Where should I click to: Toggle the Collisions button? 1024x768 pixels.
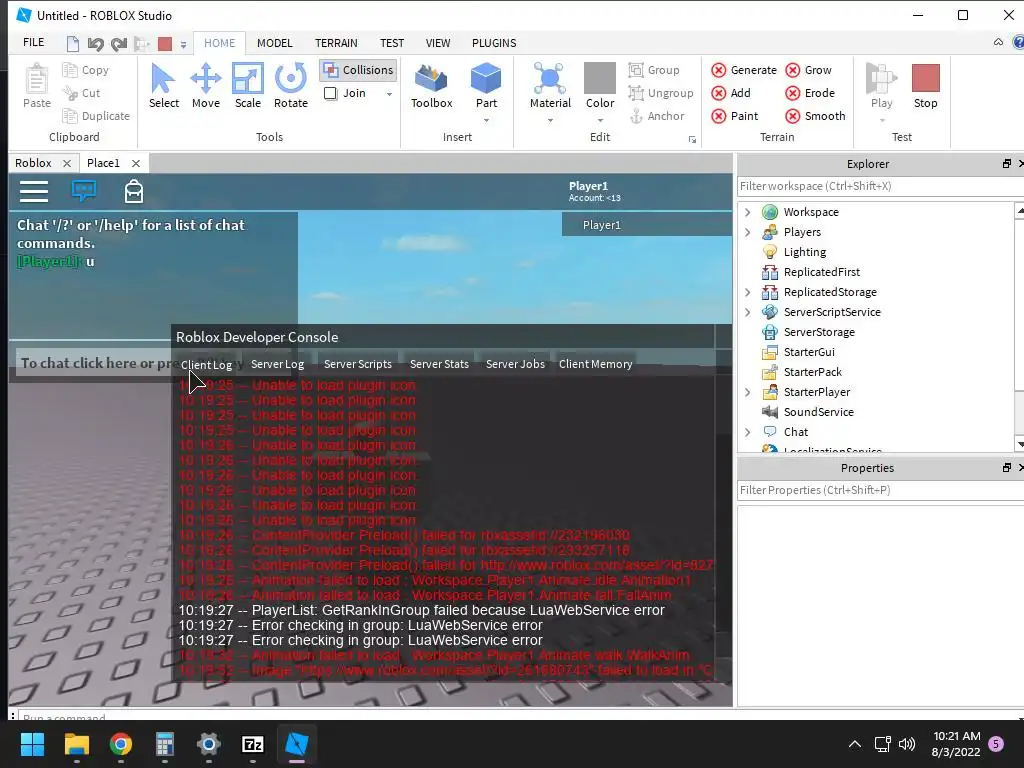359,70
